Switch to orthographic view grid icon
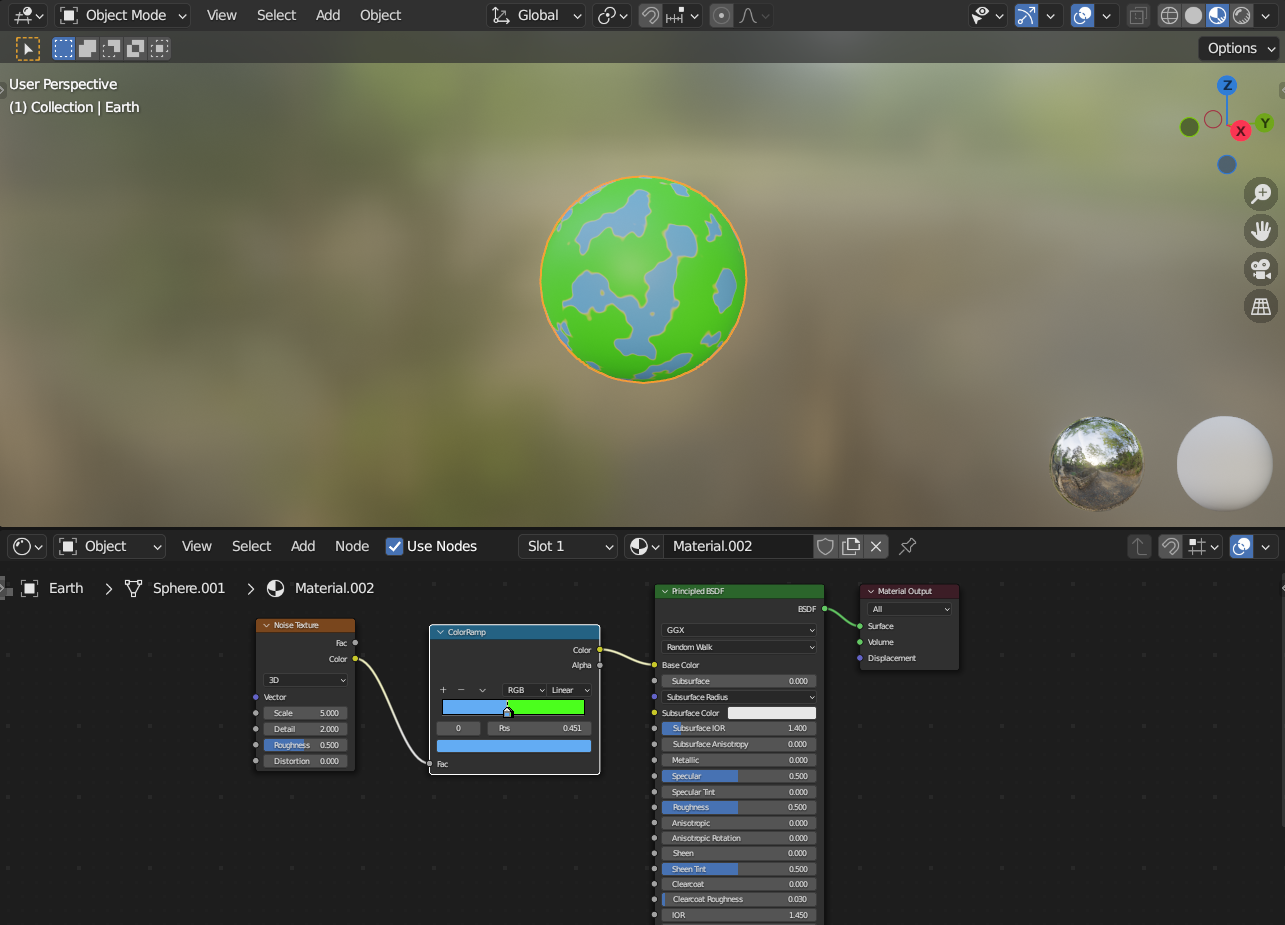 click(1261, 306)
